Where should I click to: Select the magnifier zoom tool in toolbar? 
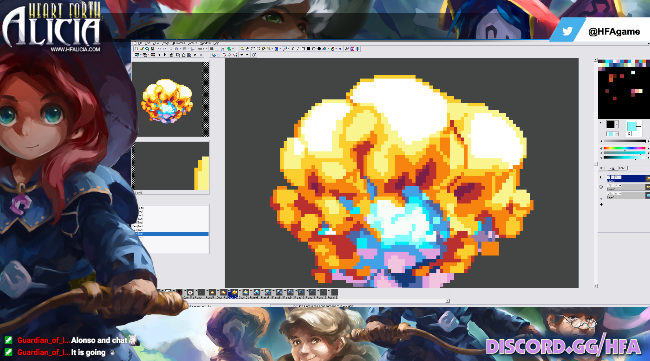pos(147,48)
